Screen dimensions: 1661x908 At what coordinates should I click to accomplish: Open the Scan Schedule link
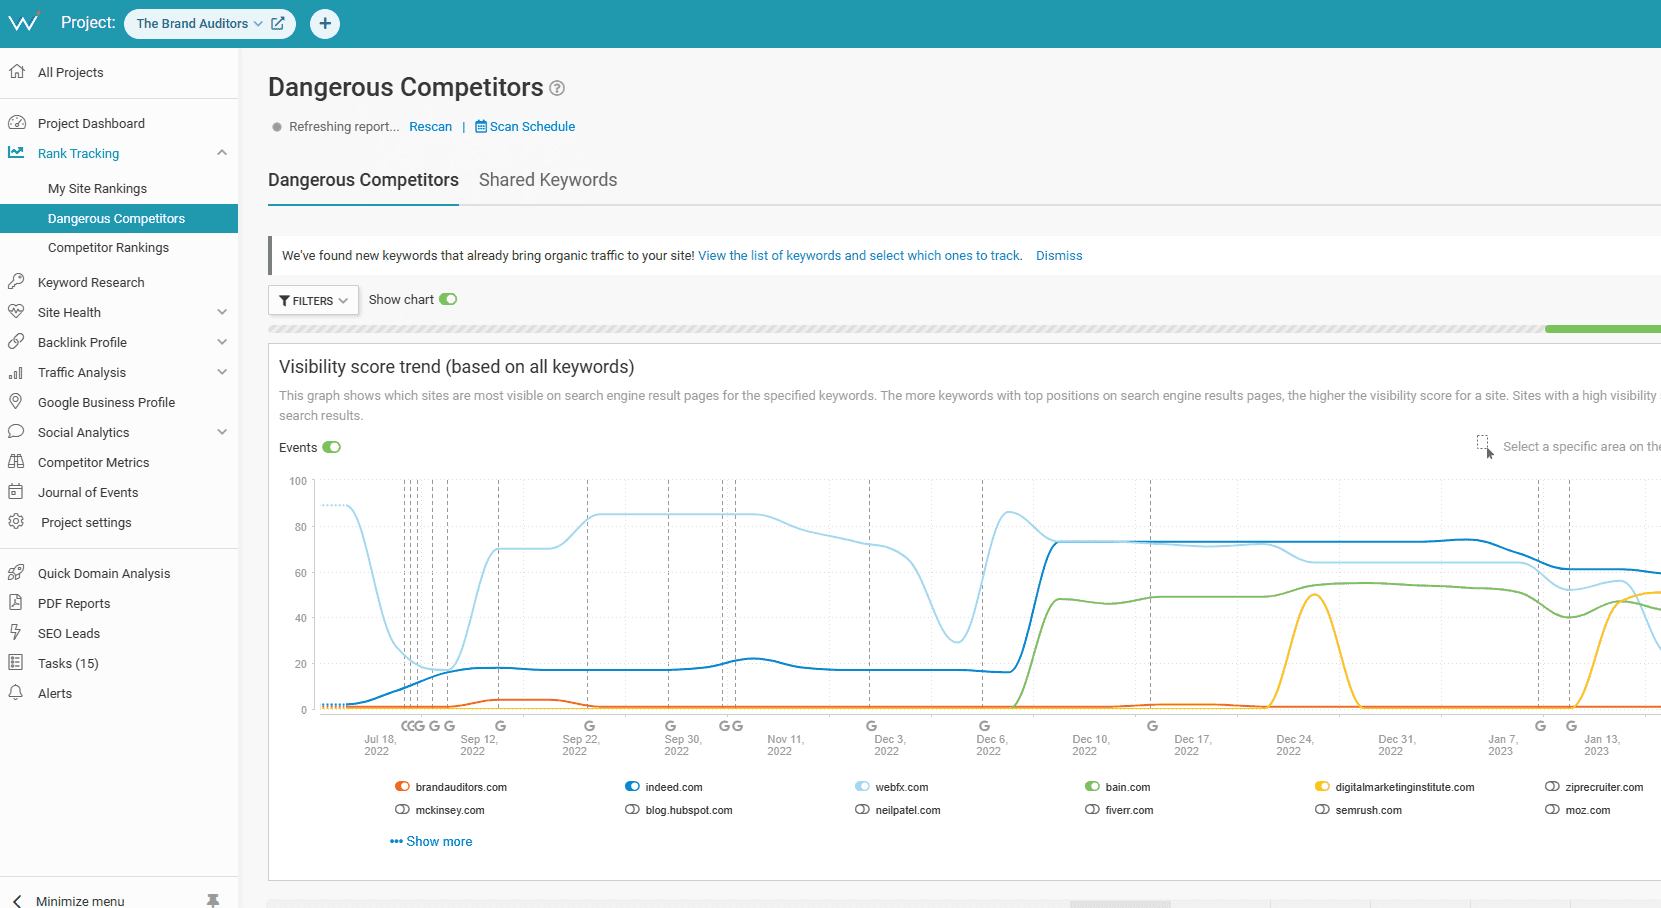525,127
